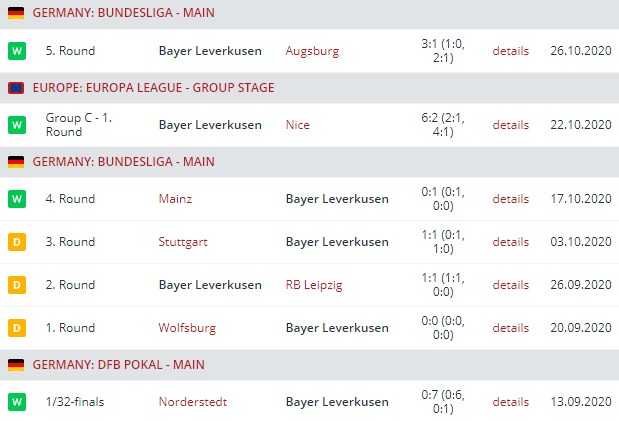619x421 pixels.
Task: Click the German flag beside DFB Pokal header
Action: 16,365
